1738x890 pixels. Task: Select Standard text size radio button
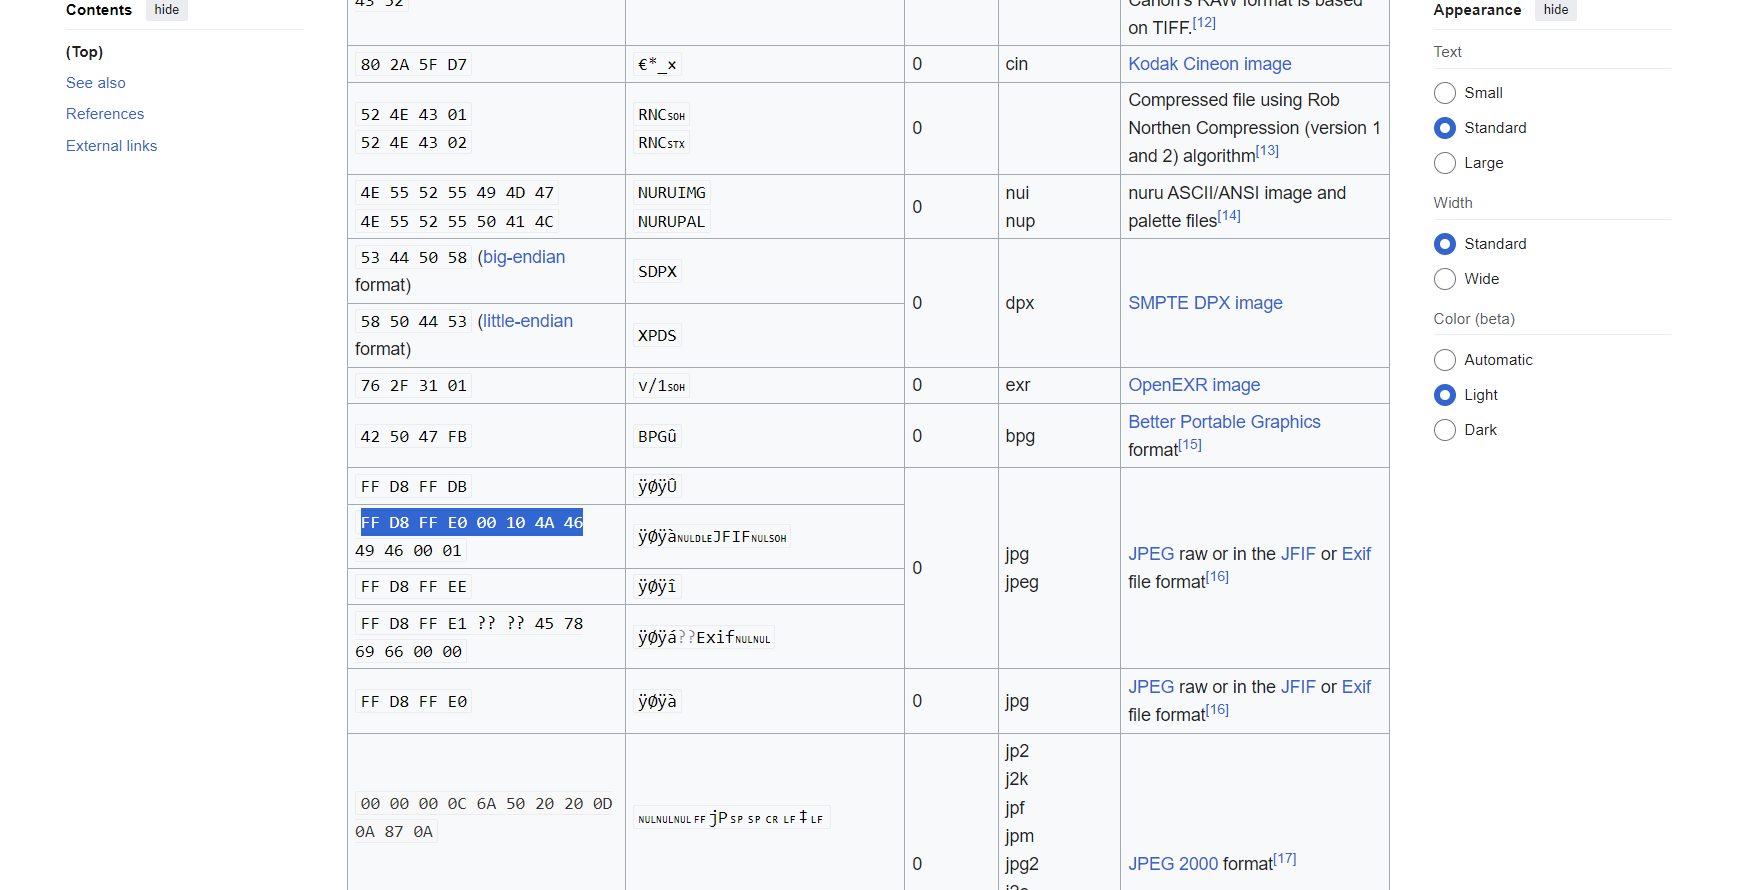coord(1445,128)
